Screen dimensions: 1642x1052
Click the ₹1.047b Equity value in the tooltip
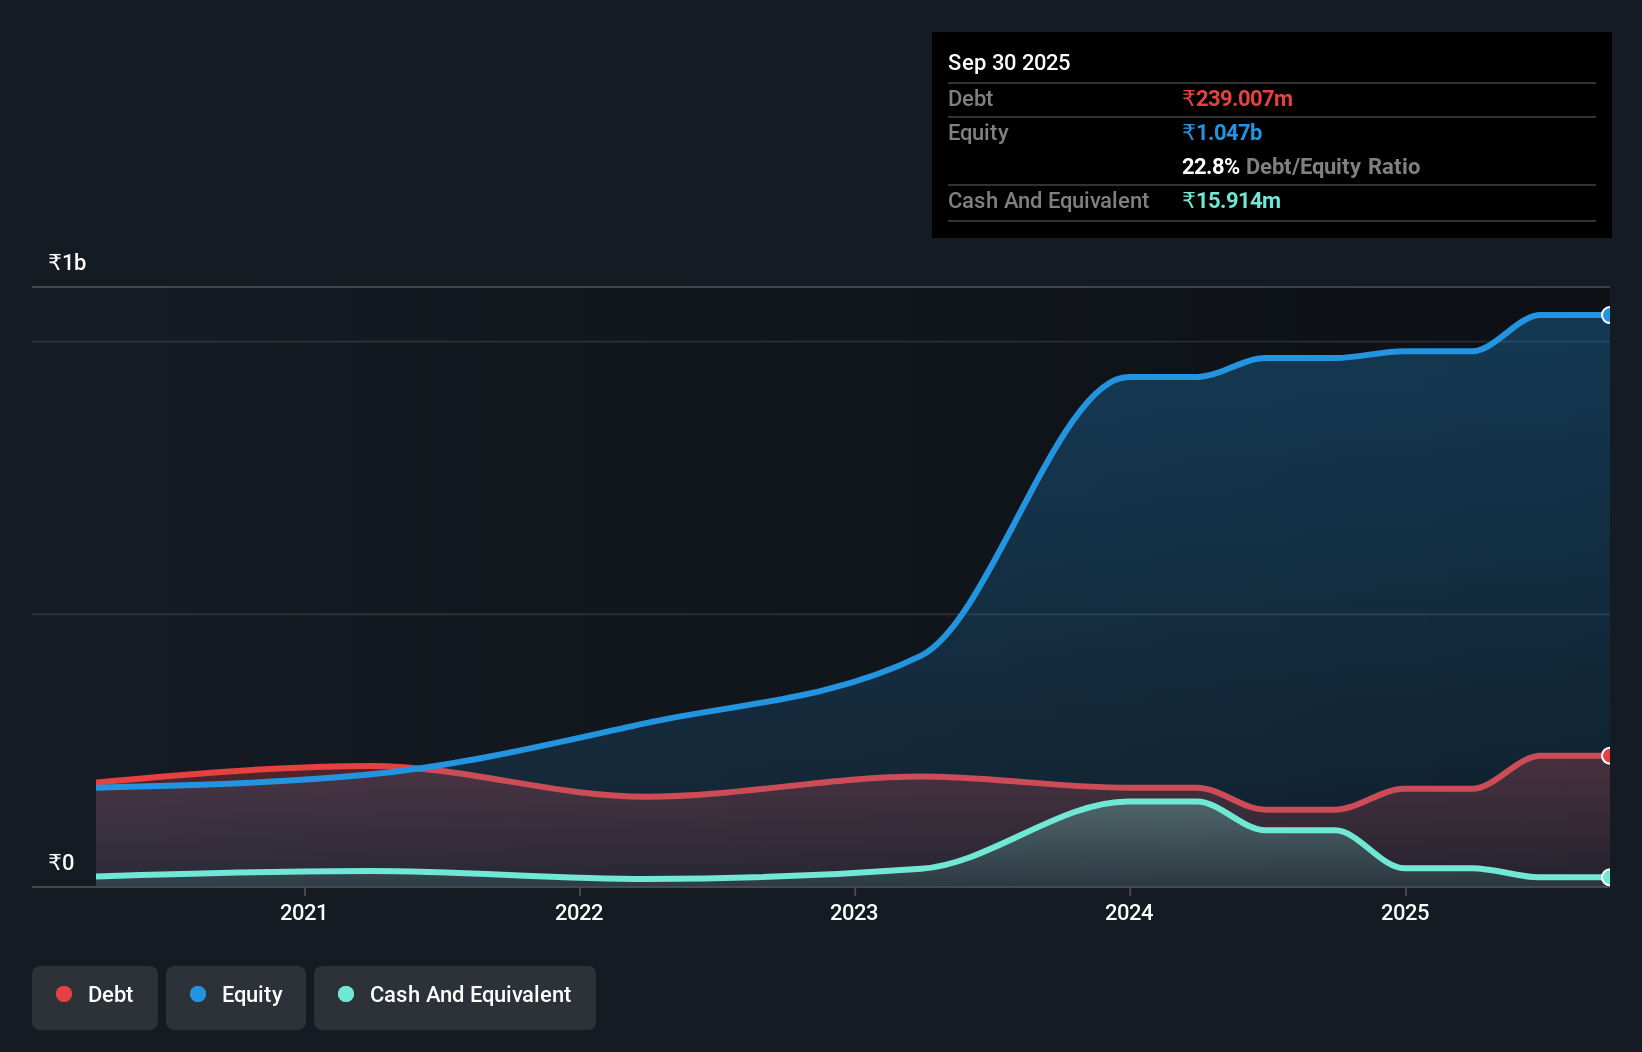click(x=1221, y=132)
